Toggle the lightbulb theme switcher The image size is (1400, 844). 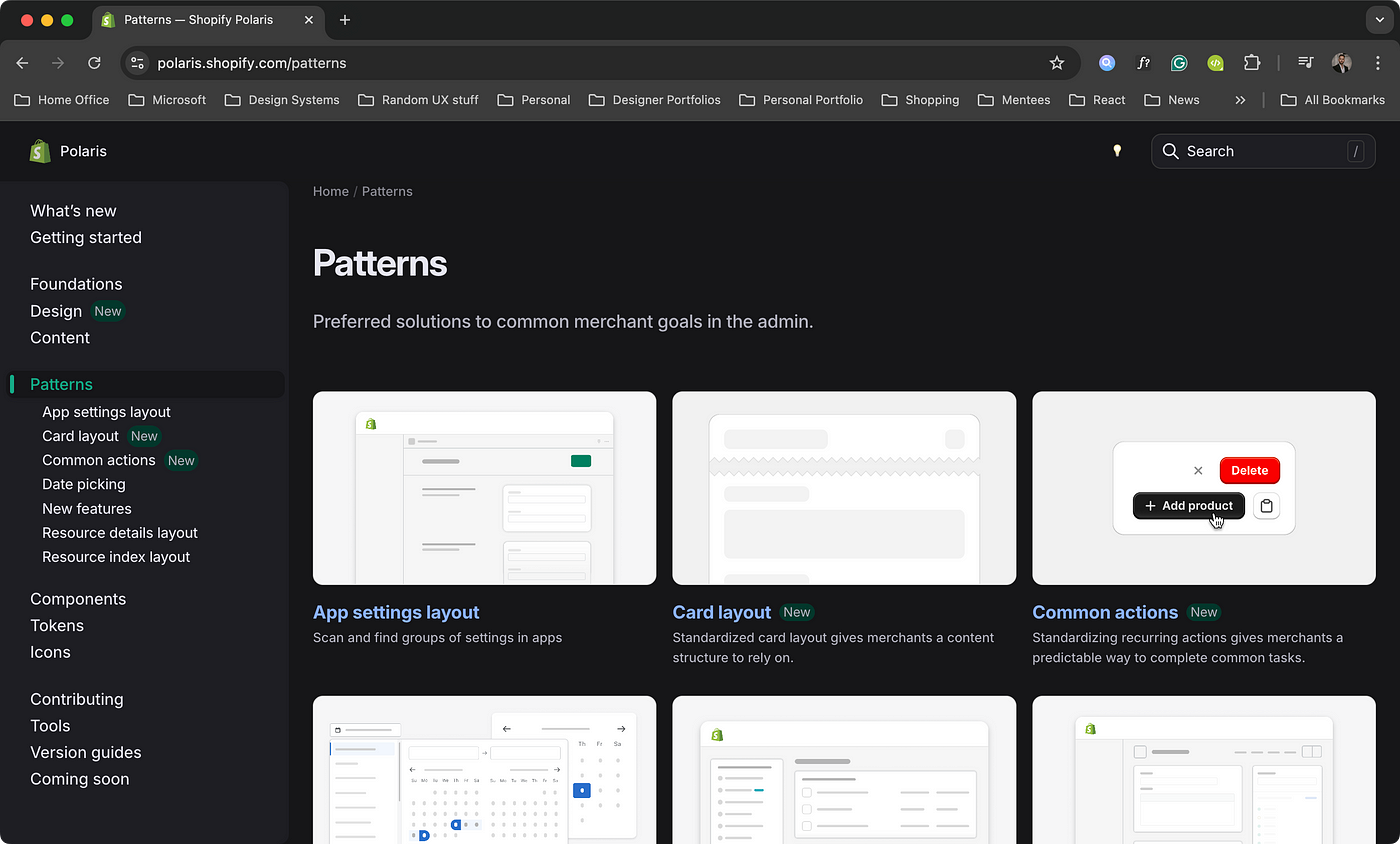click(x=1117, y=151)
